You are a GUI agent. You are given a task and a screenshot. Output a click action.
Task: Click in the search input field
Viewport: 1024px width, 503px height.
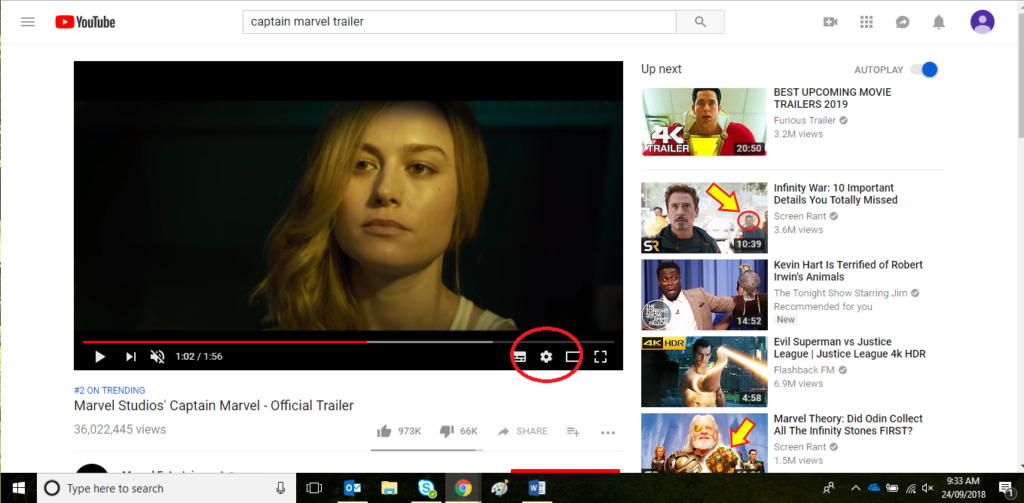(459, 22)
